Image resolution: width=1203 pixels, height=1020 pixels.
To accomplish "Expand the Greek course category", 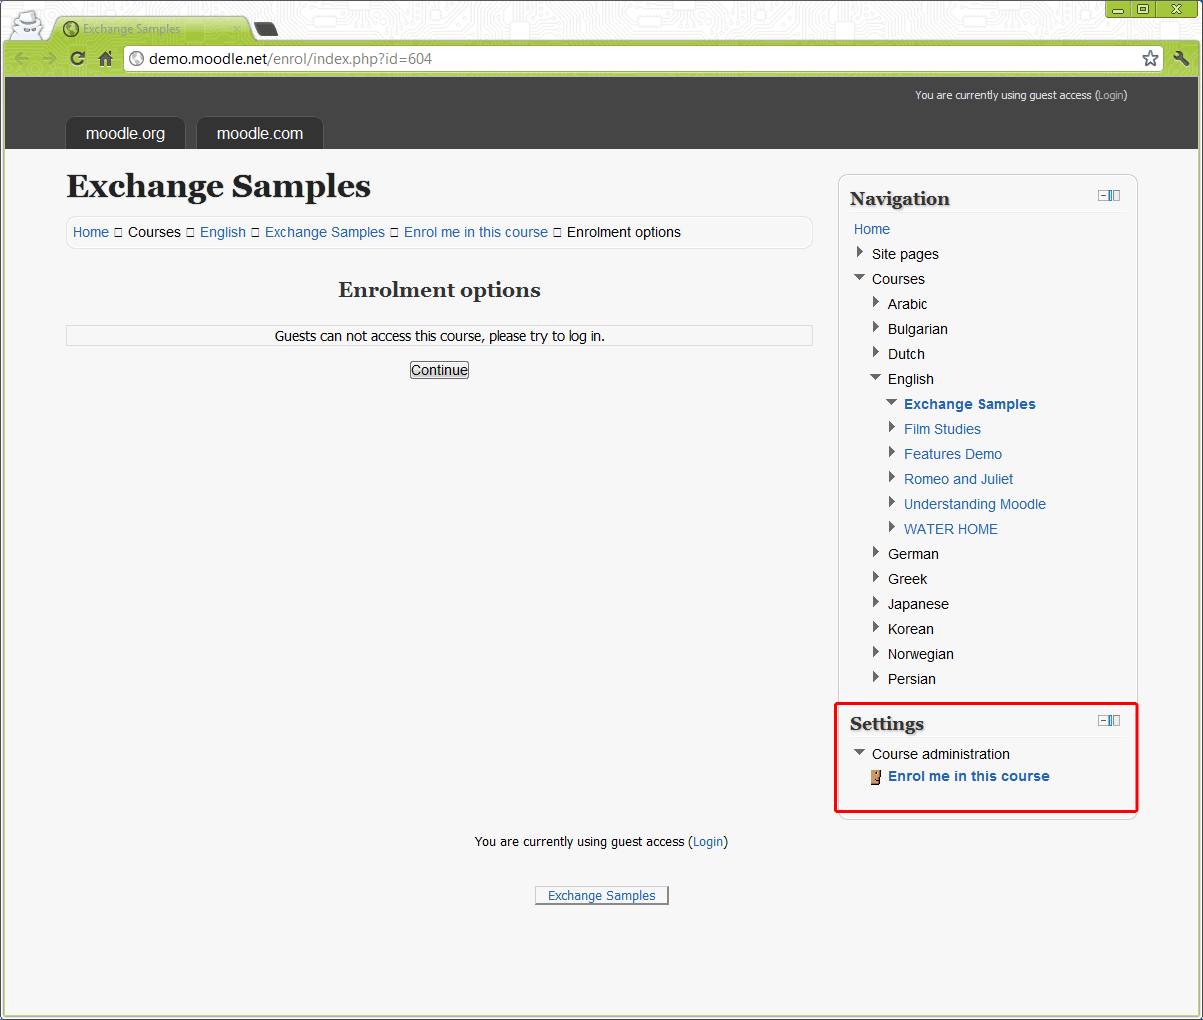I will 876,577.
